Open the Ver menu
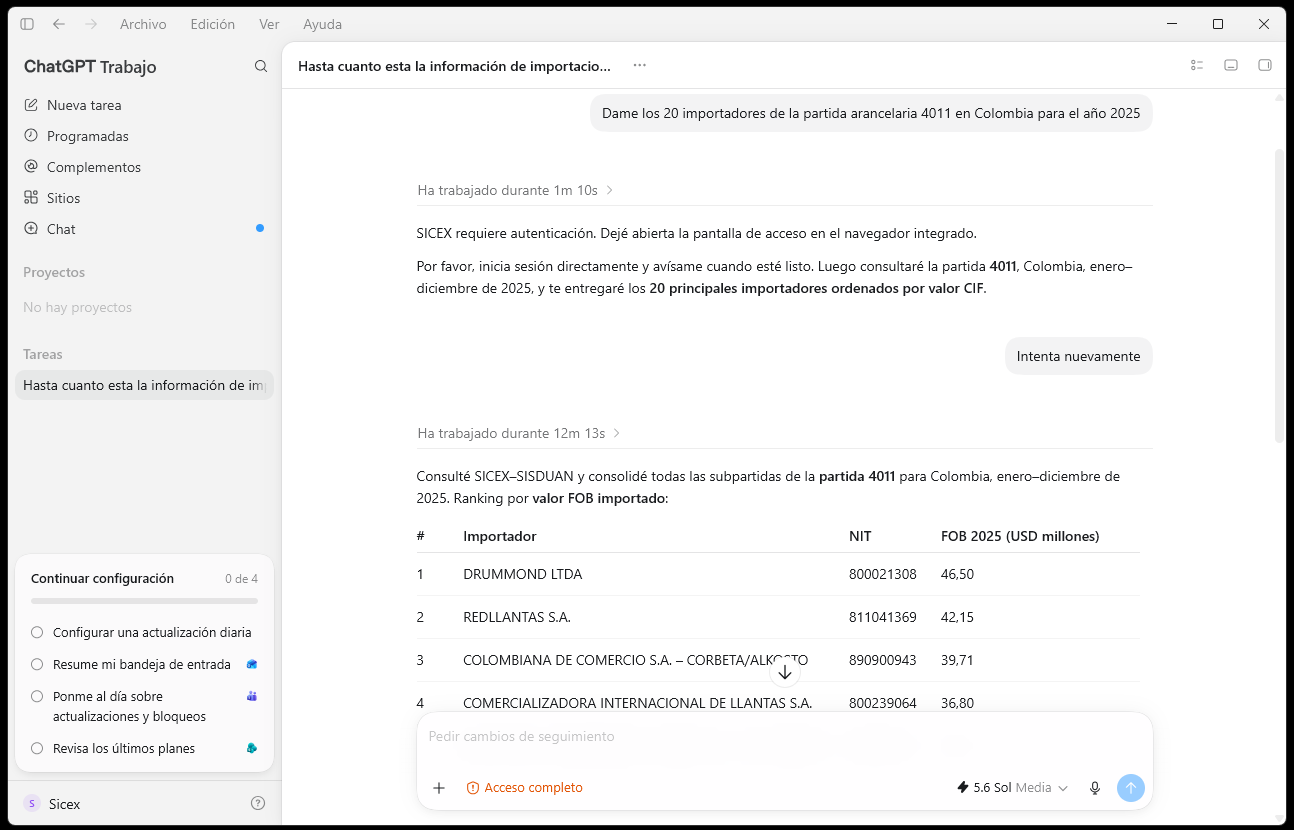The image size is (1294, 830). [269, 24]
